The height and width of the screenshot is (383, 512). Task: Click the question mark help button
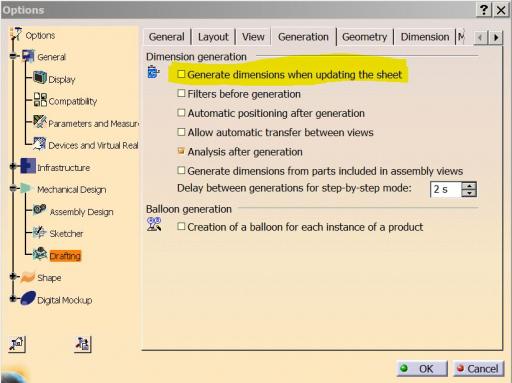[x=484, y=10]
